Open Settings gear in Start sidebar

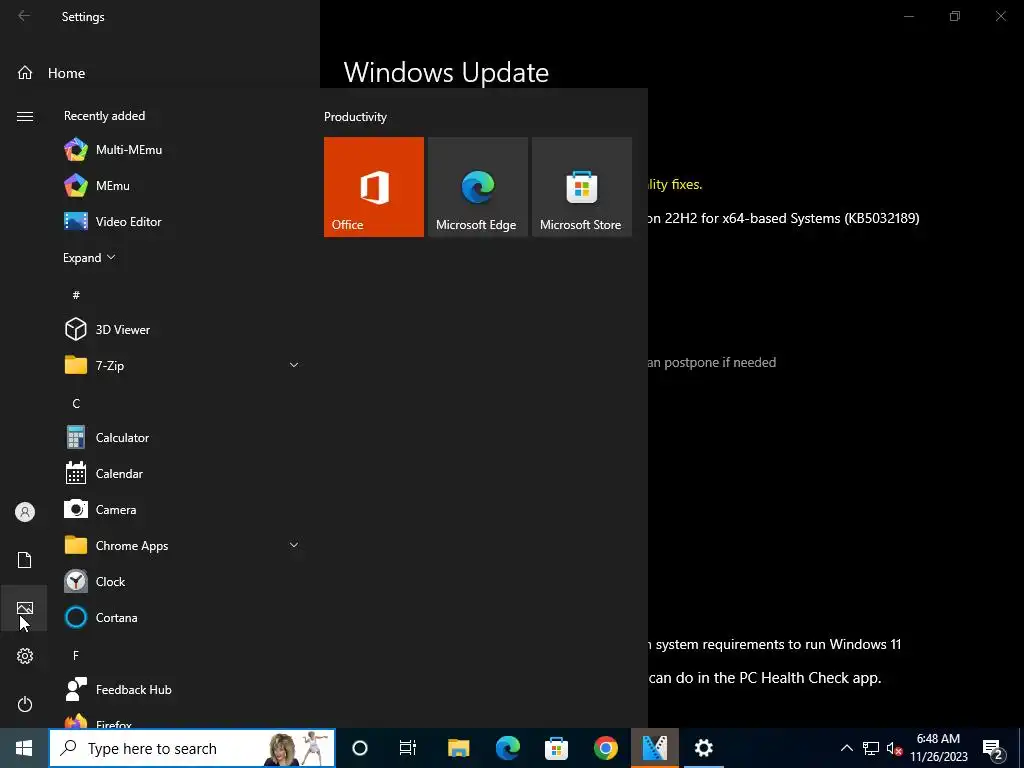(x=24, y=656)
